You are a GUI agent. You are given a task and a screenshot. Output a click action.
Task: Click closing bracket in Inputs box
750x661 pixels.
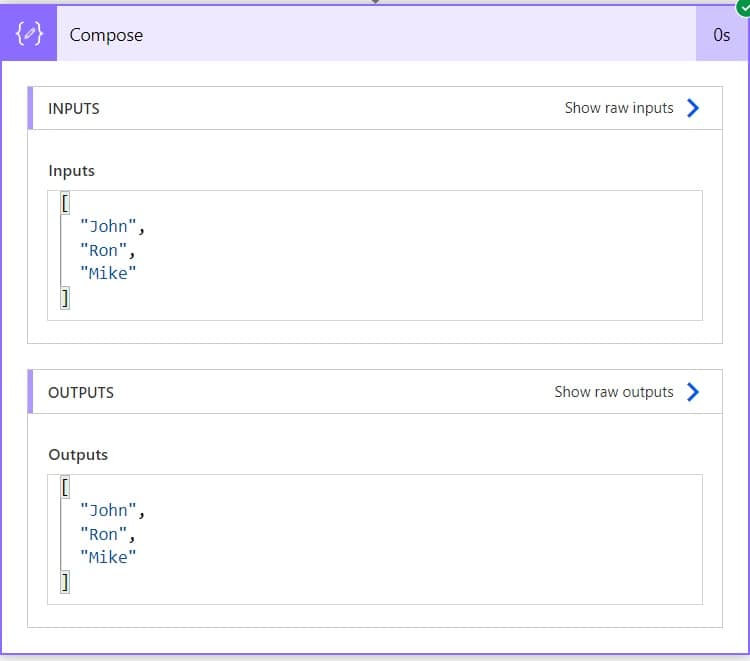click(x=65, y=298)
